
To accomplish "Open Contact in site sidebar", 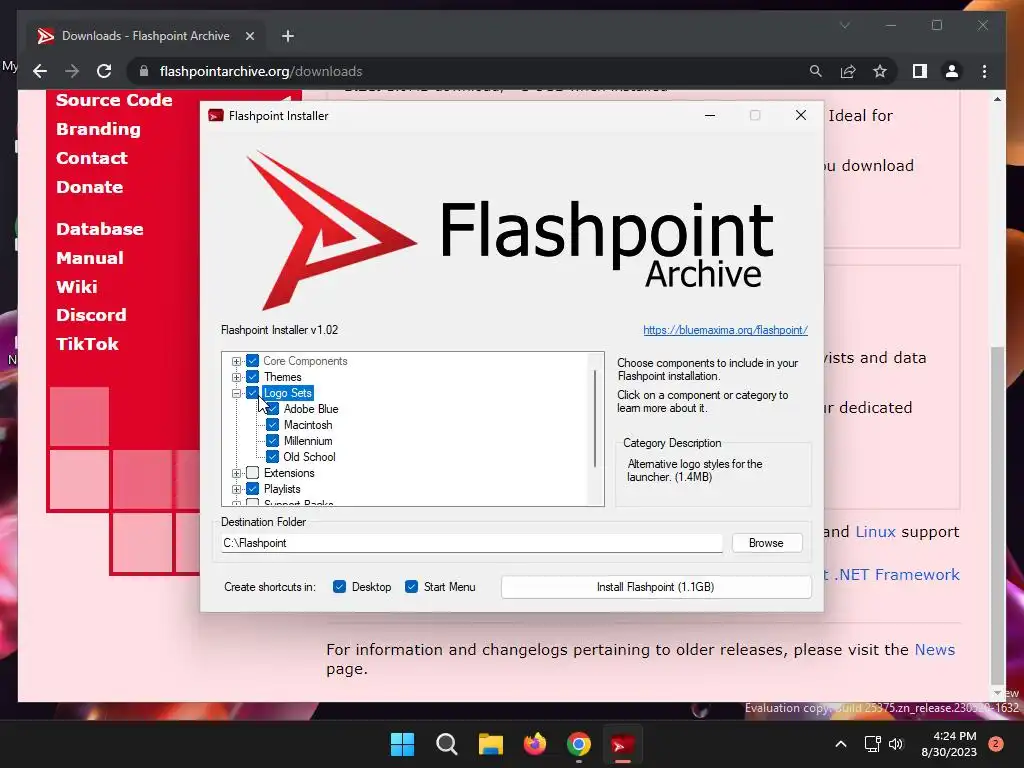I will [x=91, y=158].
